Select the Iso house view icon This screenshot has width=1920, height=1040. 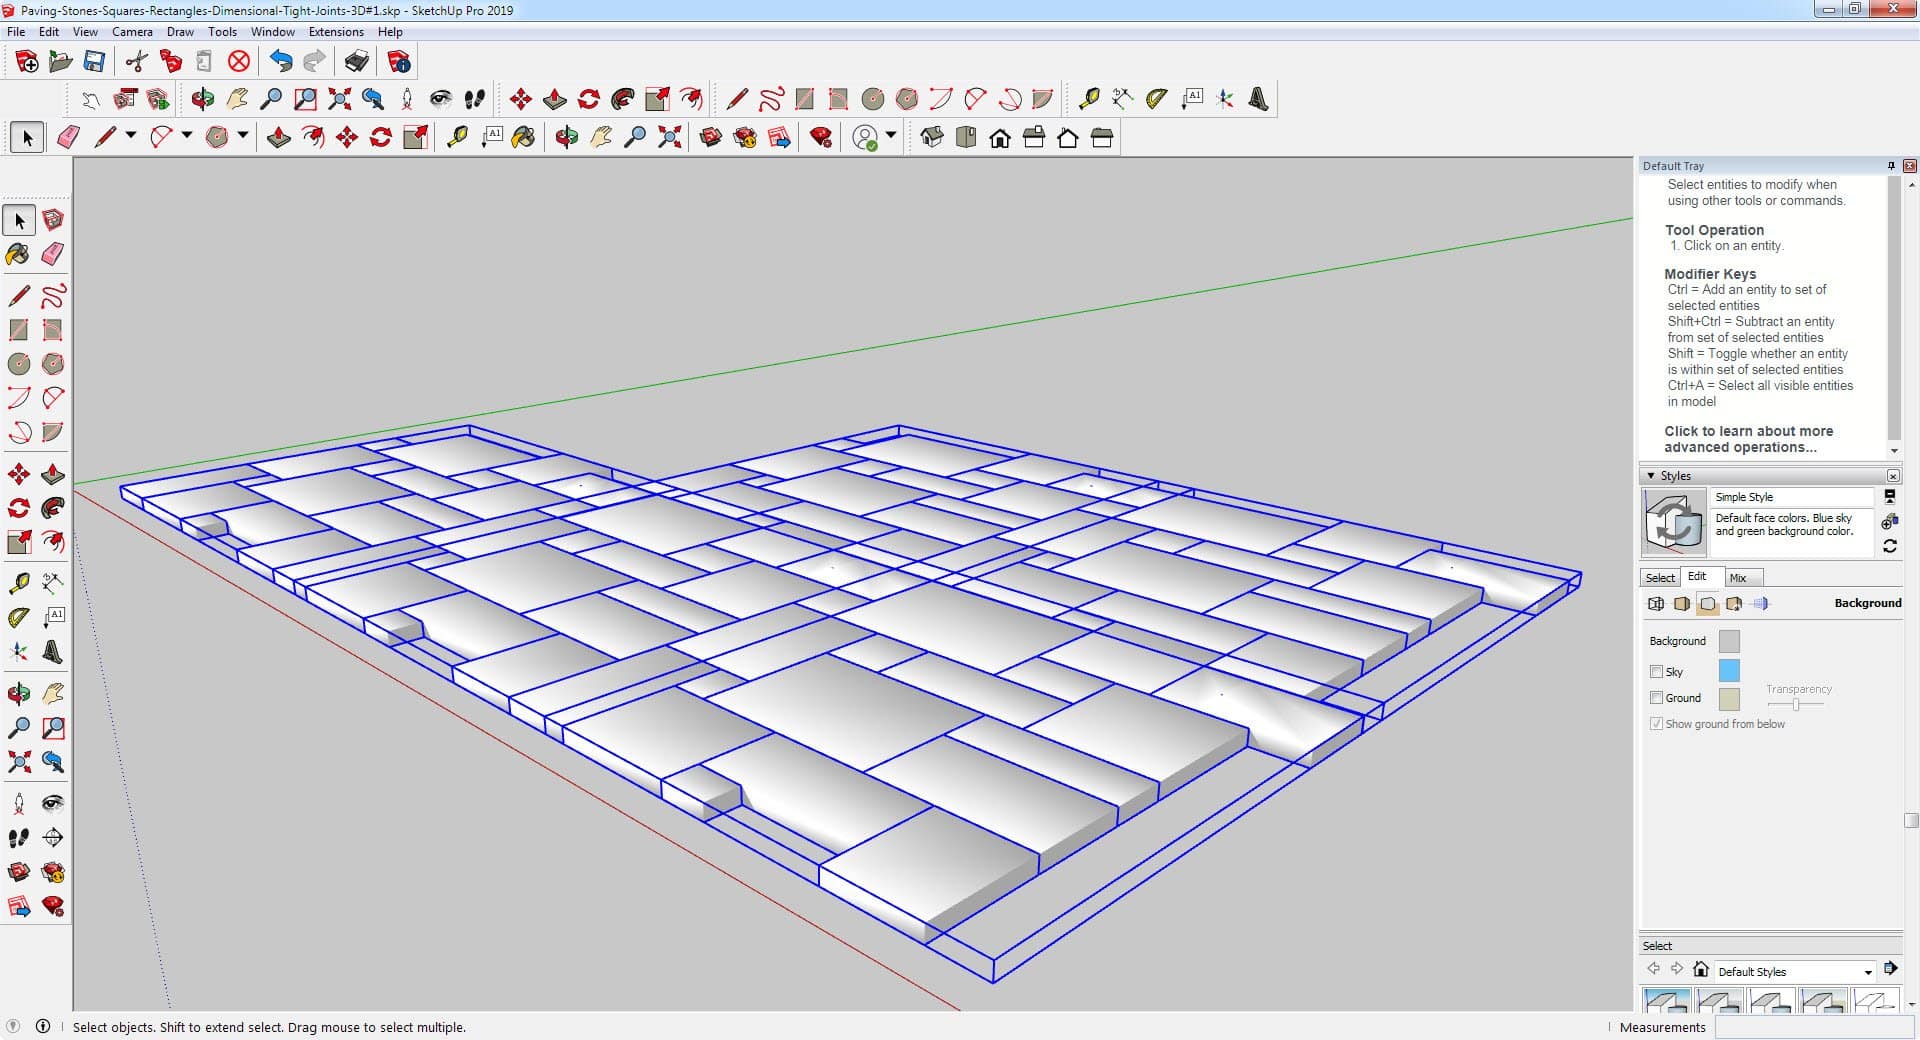tap(932, 137)
